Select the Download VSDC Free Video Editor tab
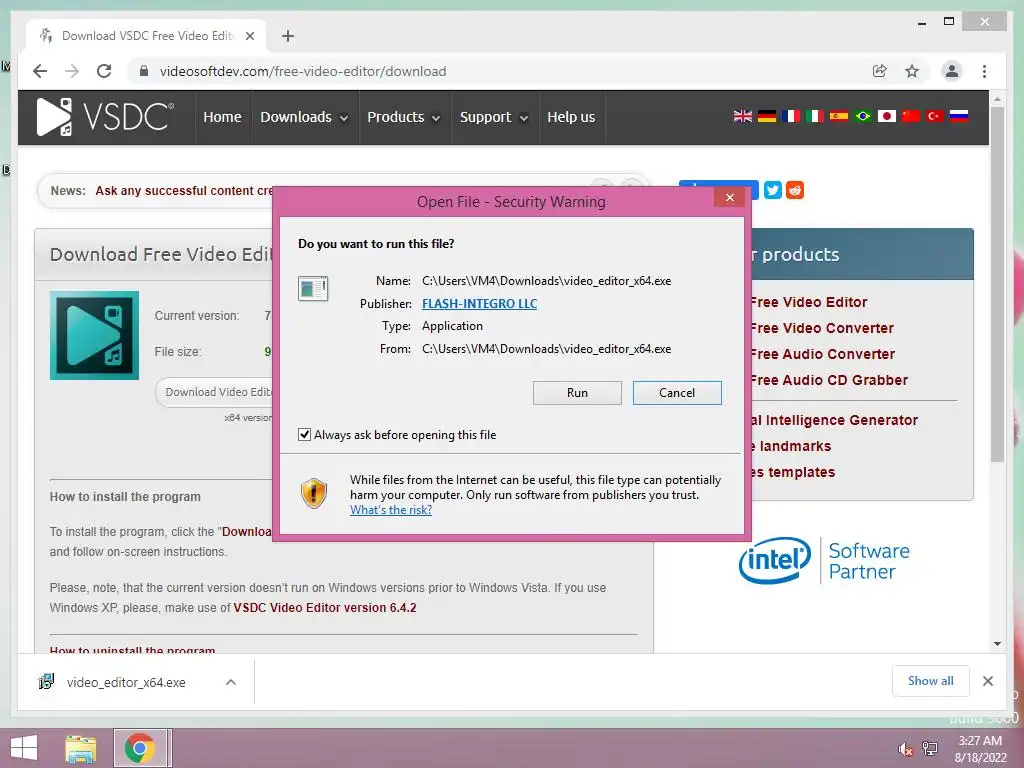Image resolution: width=1024 pixels, height=768 pixels. point(146,36)
